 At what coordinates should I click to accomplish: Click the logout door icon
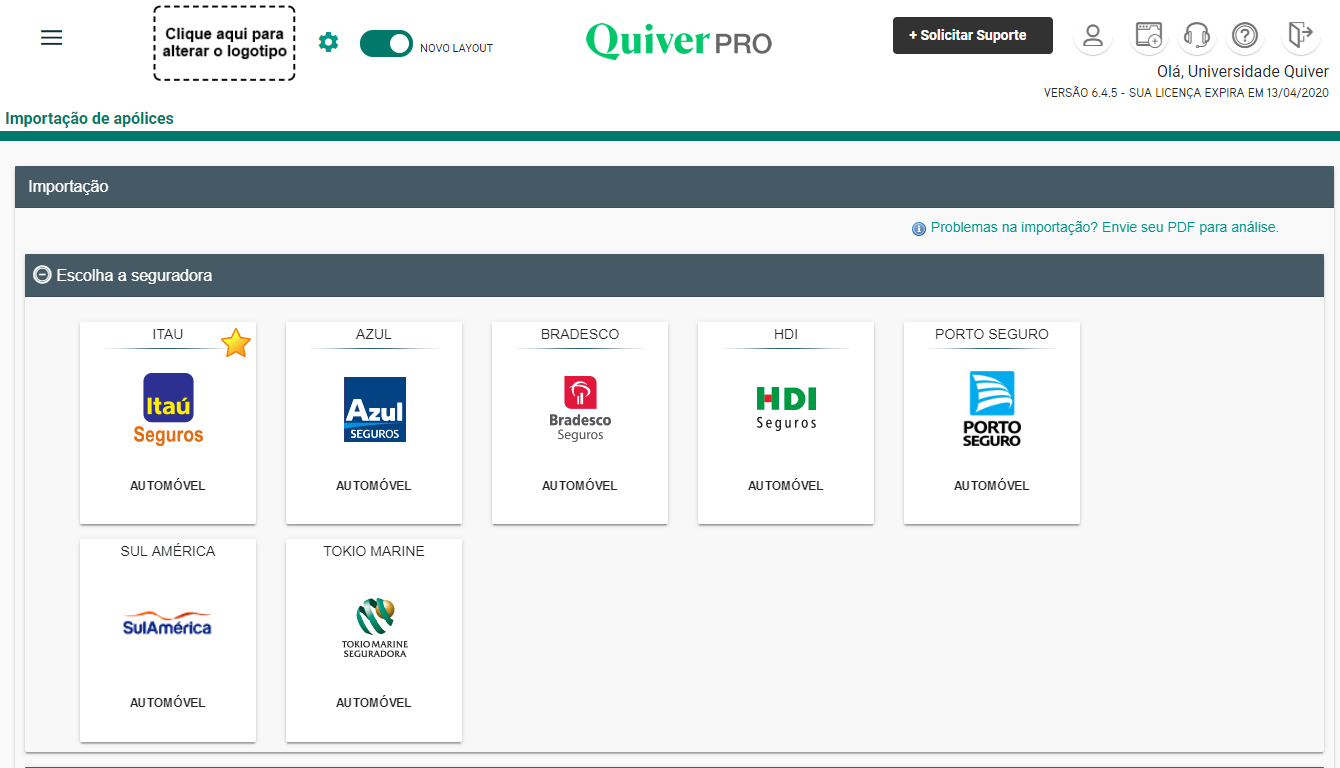point(1299,35)
